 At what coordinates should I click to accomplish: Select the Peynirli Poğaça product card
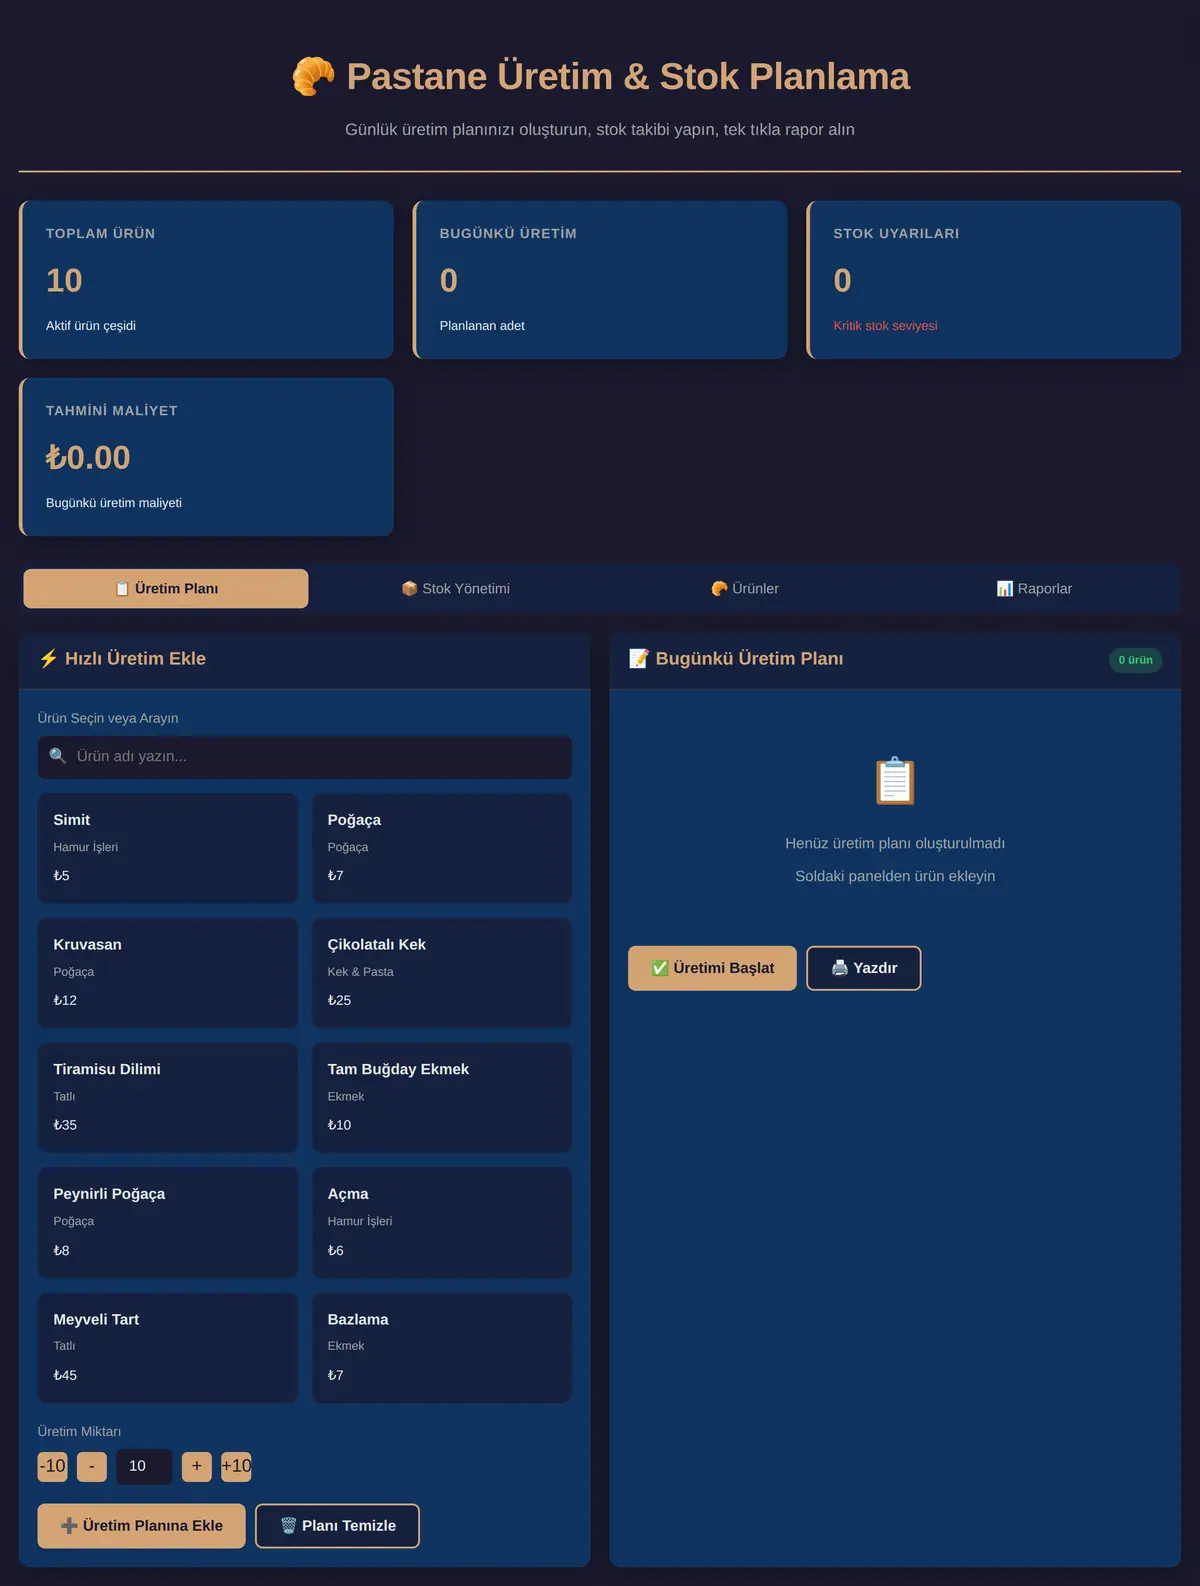click(x=168, y=1223)
